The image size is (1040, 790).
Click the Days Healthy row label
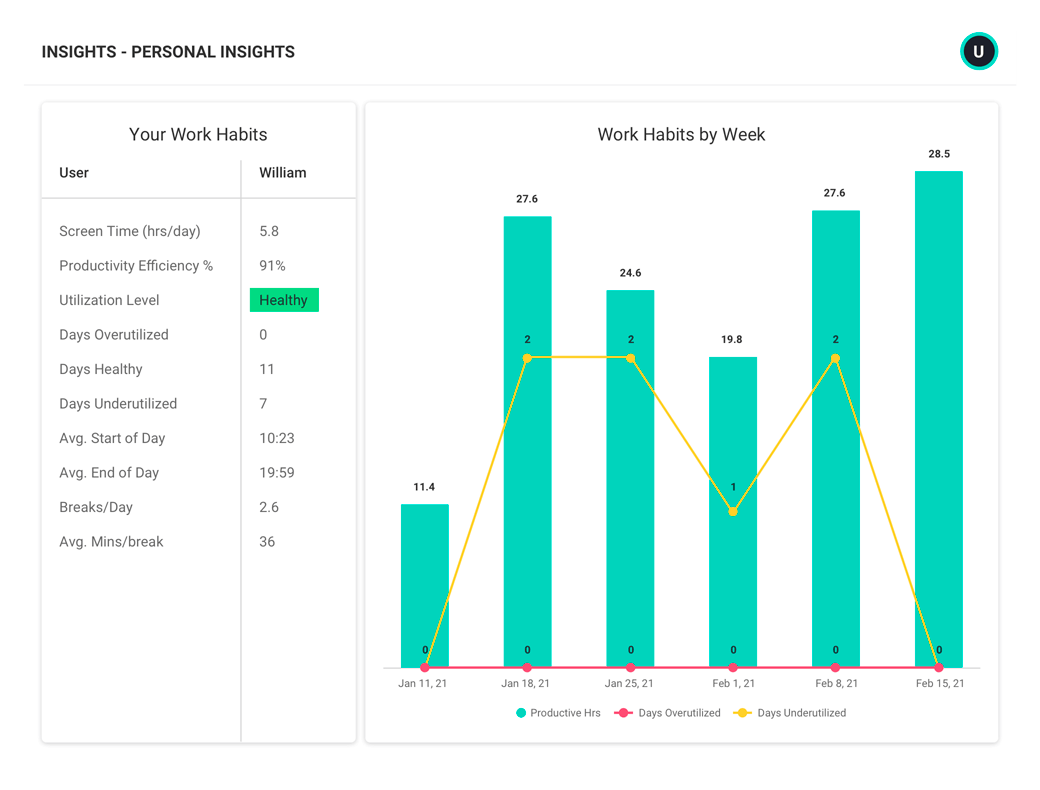click(101, 369)
